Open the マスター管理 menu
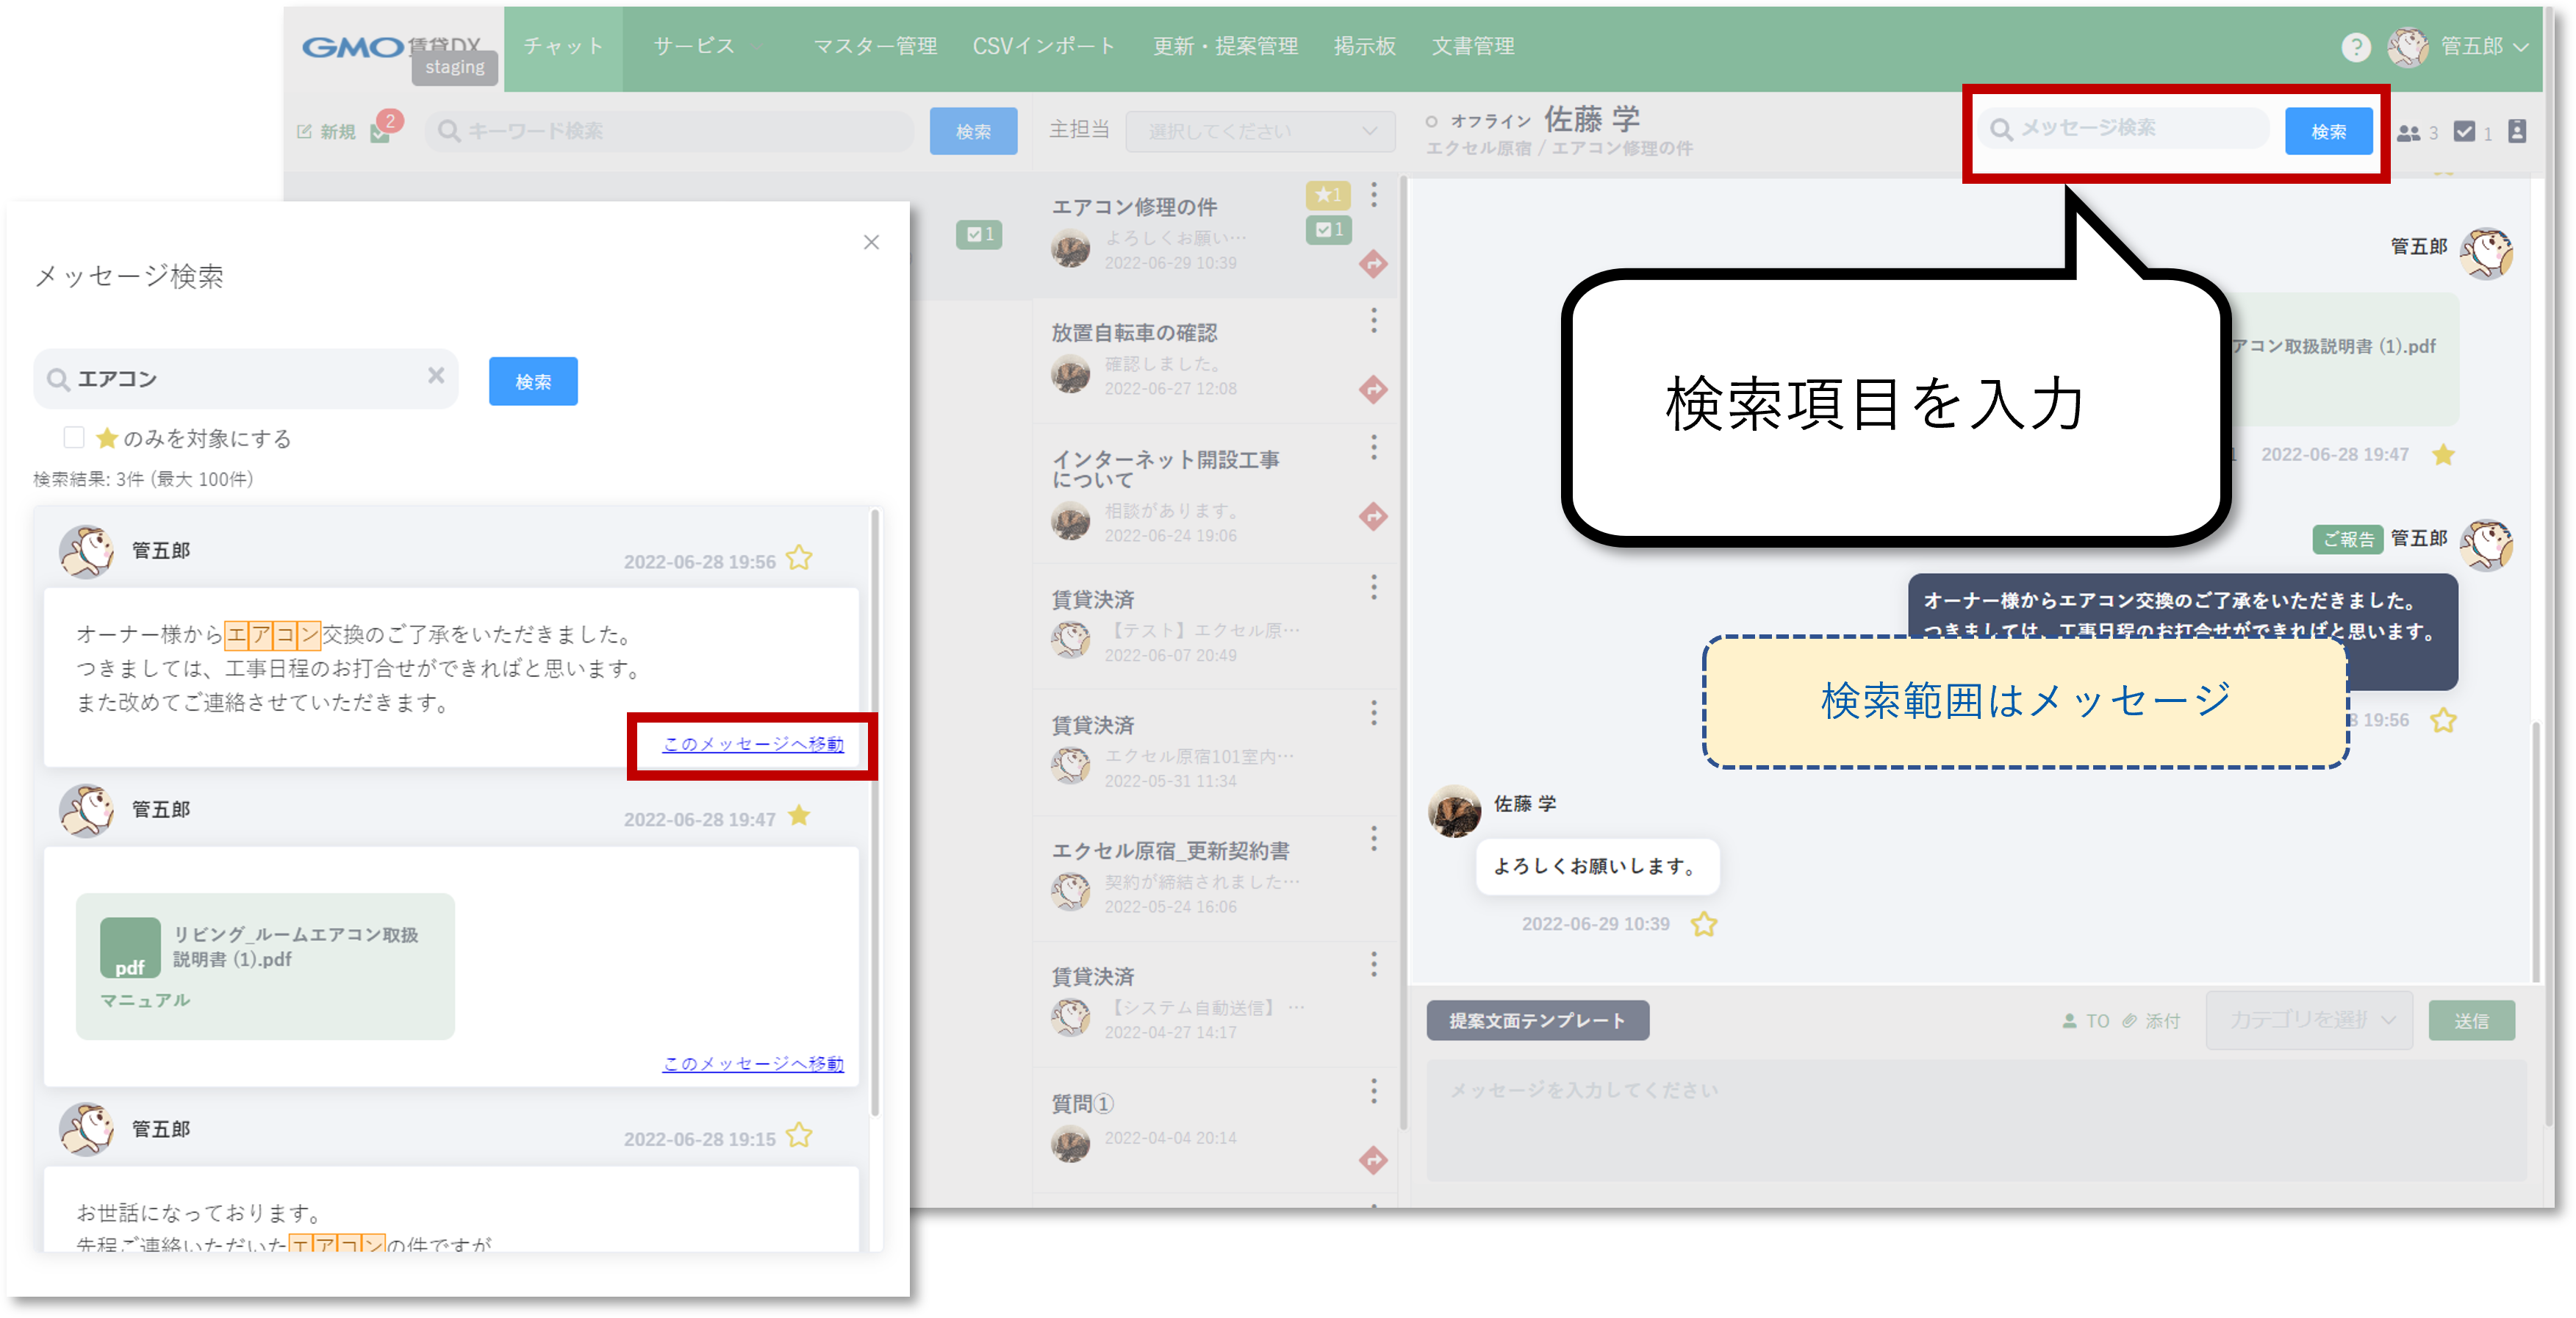The width and height of the screenshot is (2576, 1318). tap(875, 47)
